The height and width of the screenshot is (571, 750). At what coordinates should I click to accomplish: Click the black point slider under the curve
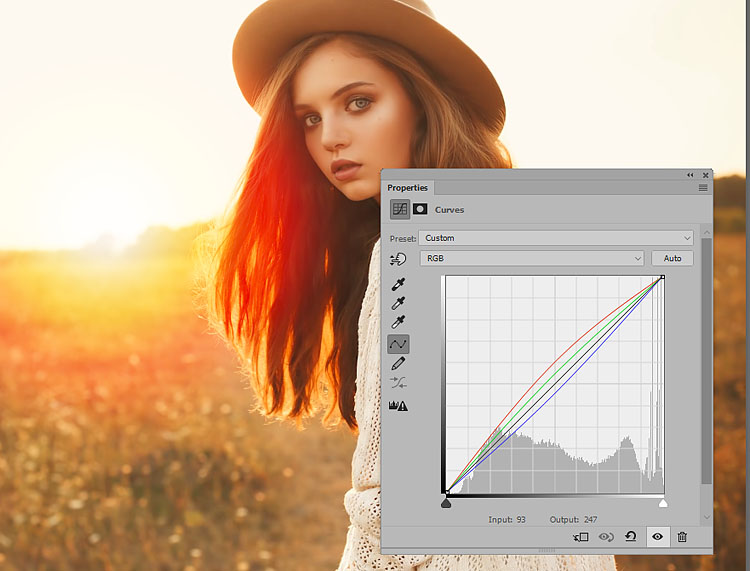[446, 503]
